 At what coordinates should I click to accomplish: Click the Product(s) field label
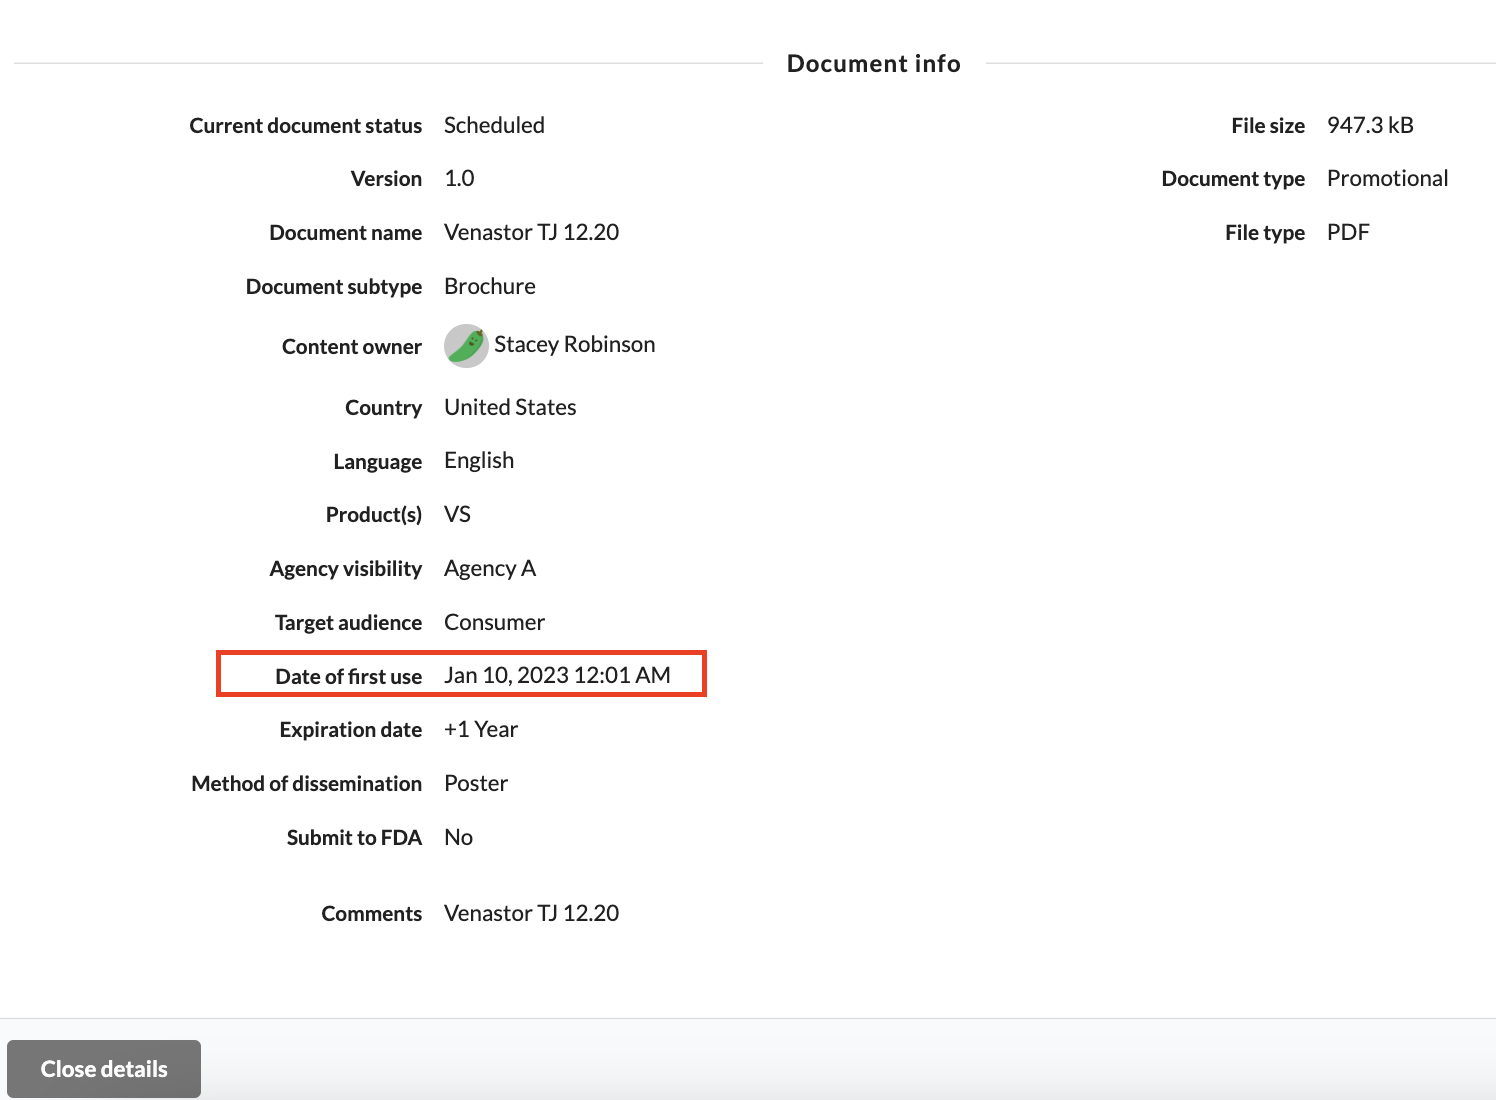[374, 514]
